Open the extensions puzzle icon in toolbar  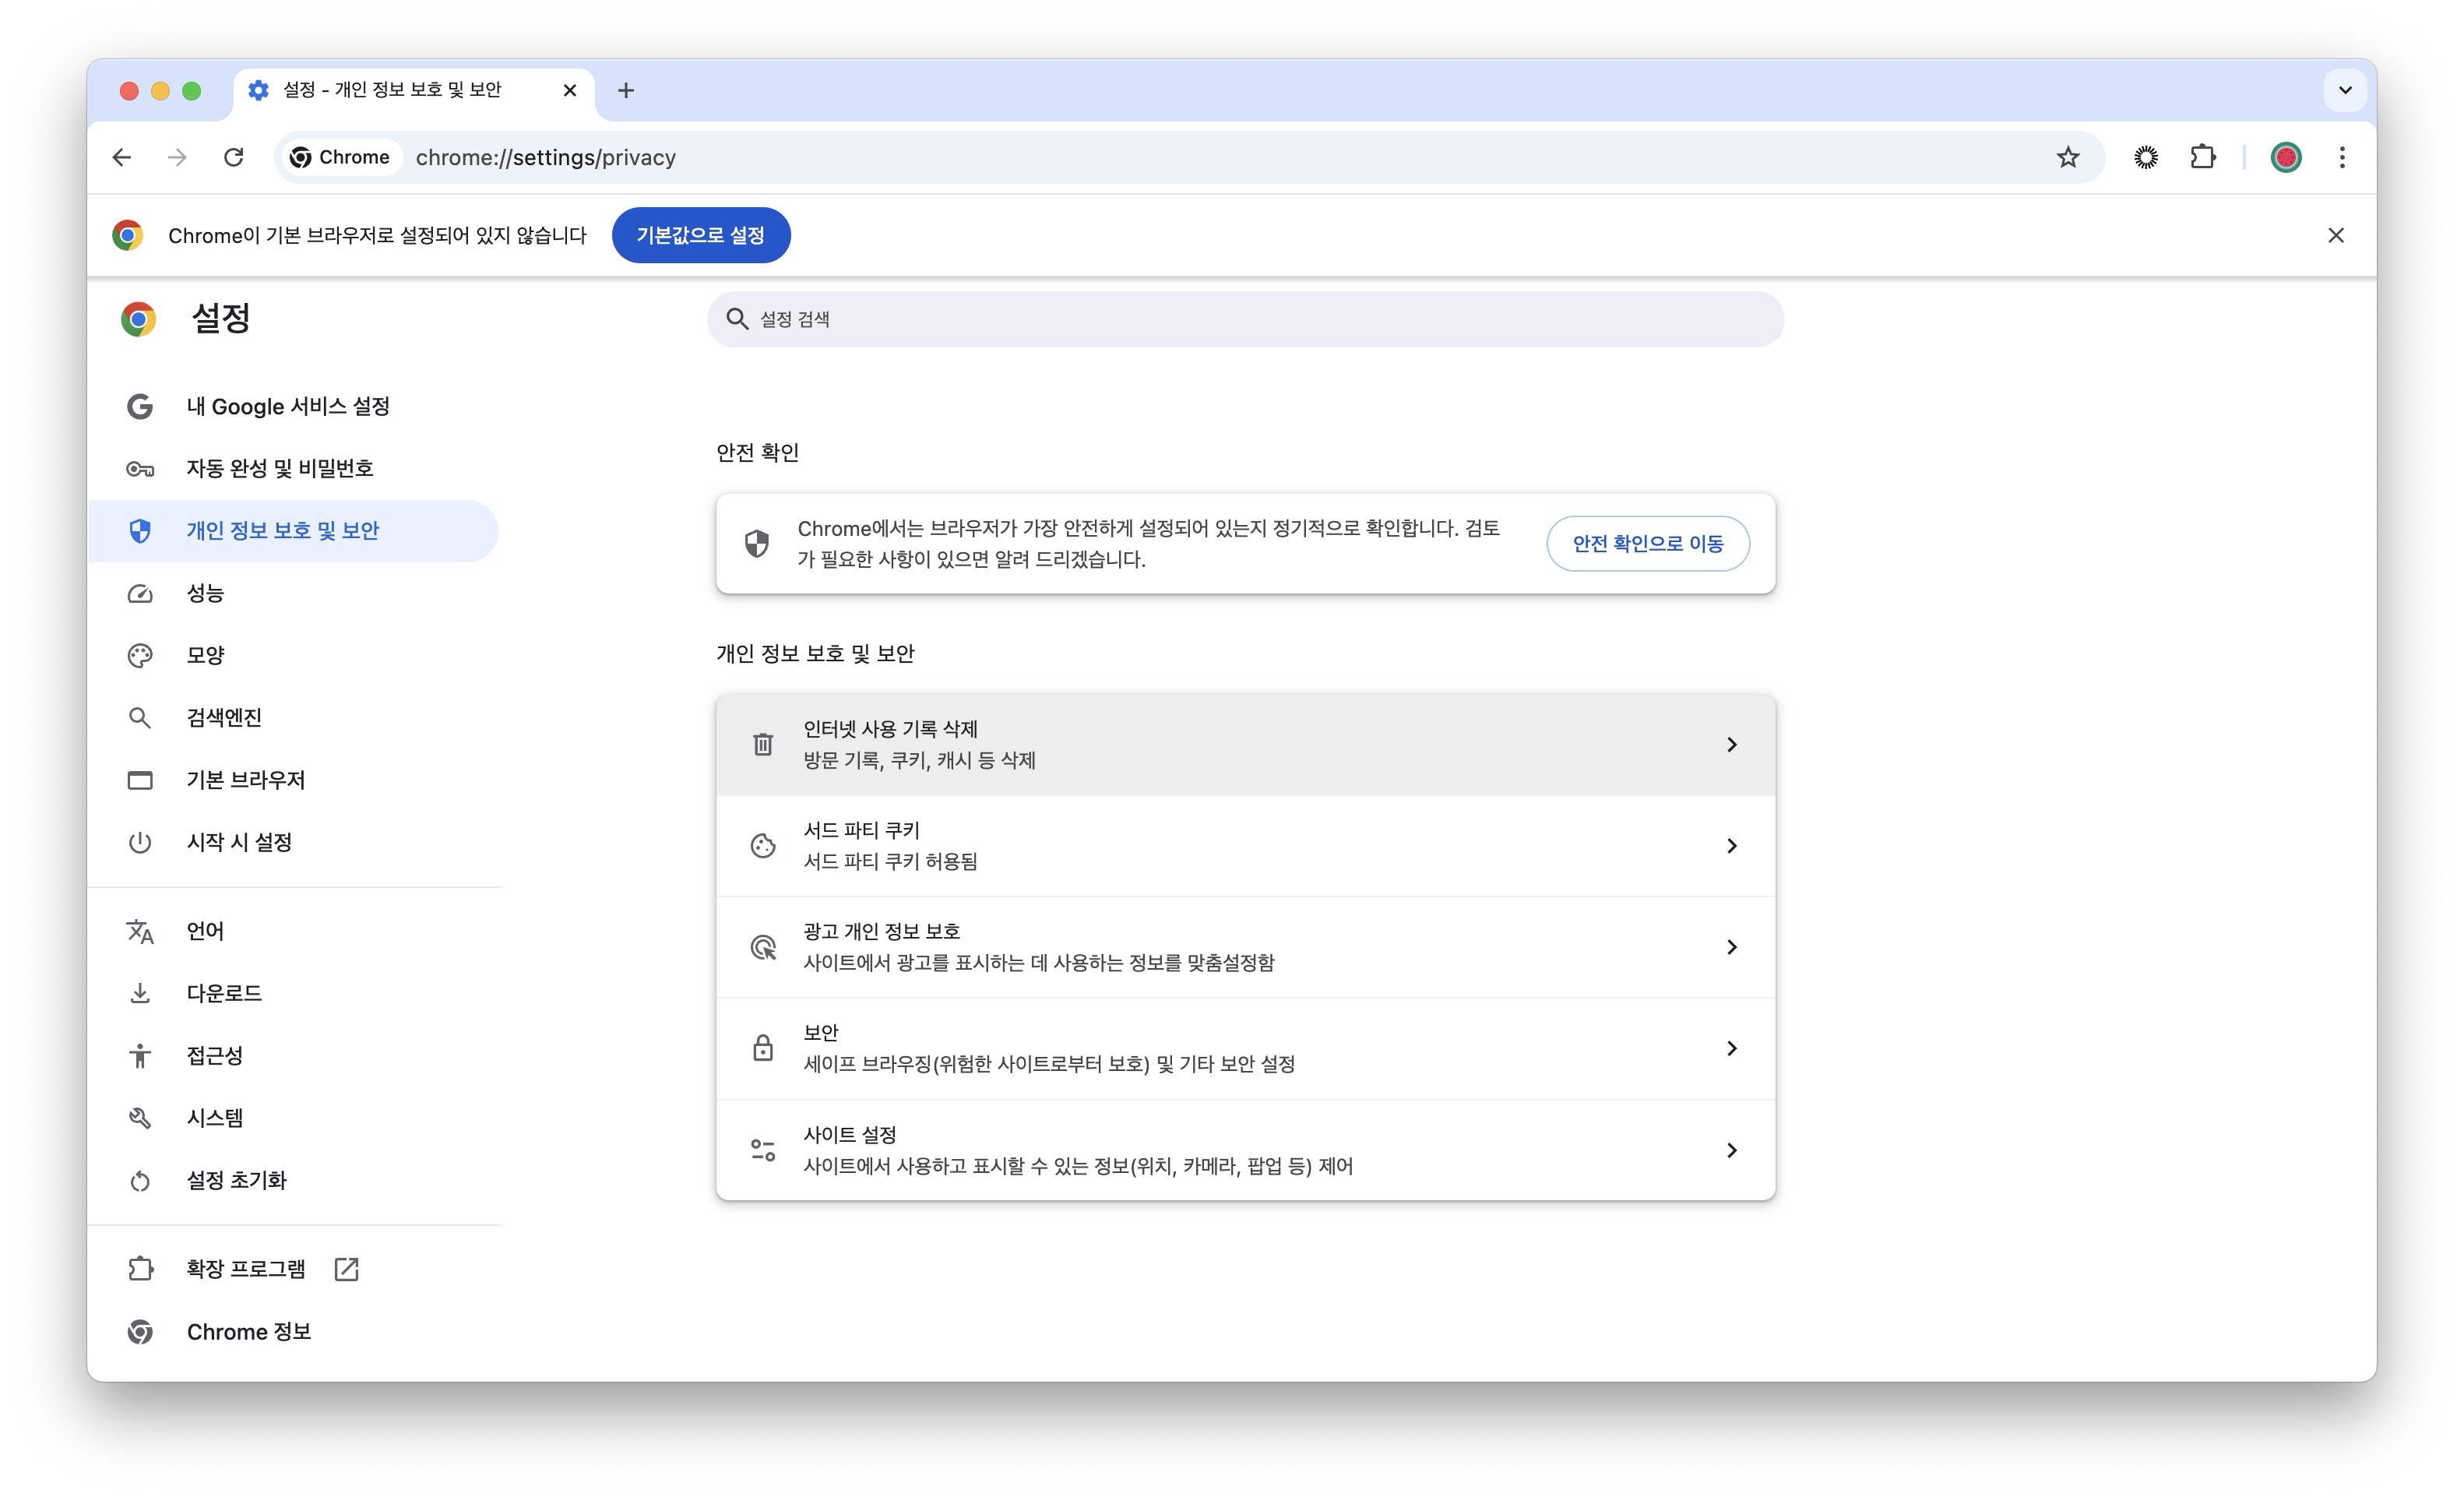(x=2202, y=157)
